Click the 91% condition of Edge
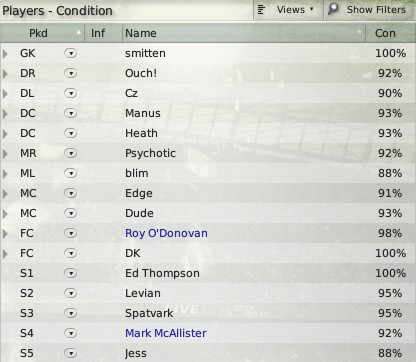Screen dimensions: 416x362 [390, 193]
